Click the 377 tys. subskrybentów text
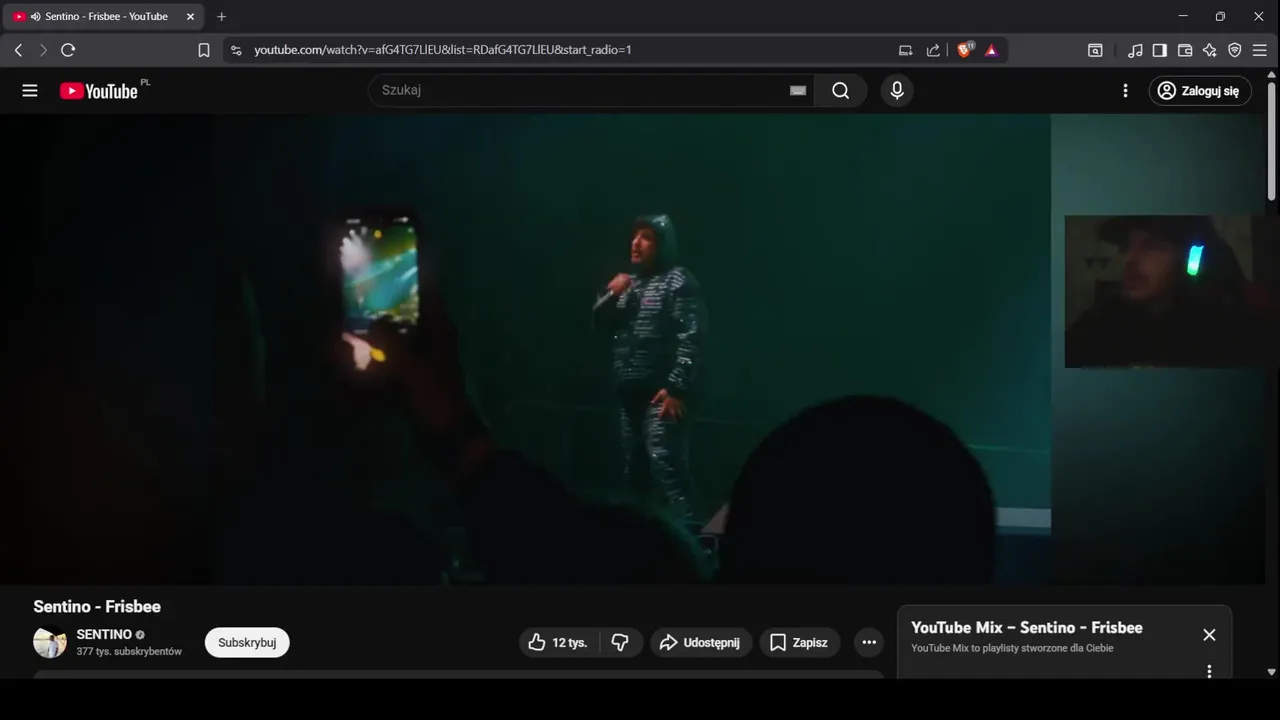This screenshot has height=720, width=1280. click(129, 651)
